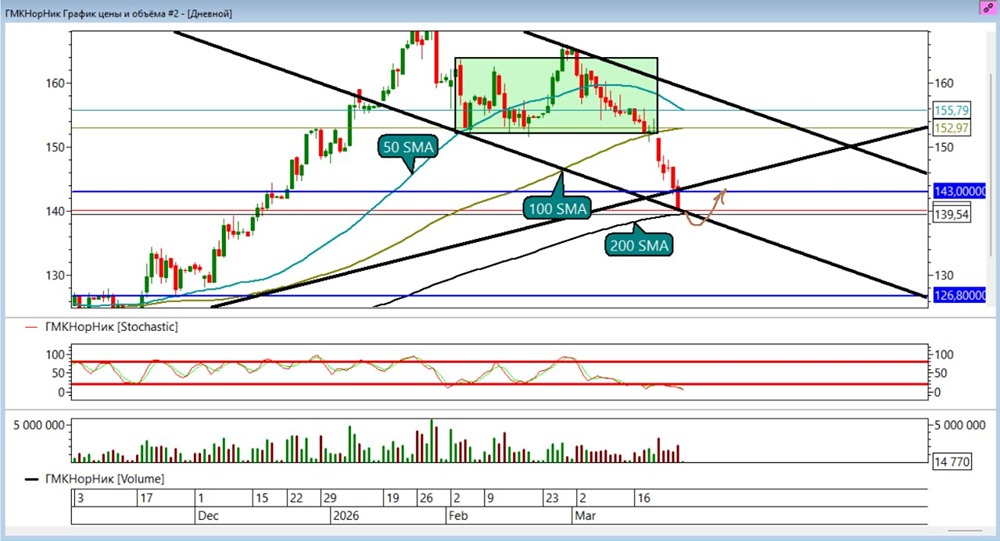Image resolution: width=1000 pixels, height=541 pixels.
Task: Click the 100 level on right stochastic axis
Action: (x=944, y=355)
